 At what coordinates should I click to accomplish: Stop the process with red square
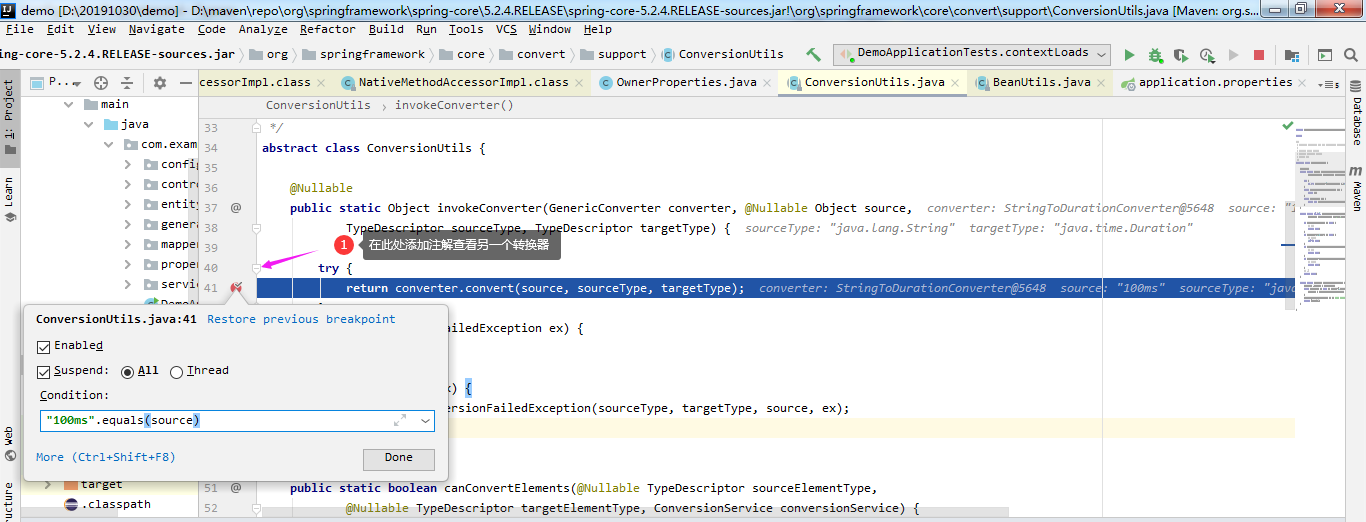(x=1259, y=55)
